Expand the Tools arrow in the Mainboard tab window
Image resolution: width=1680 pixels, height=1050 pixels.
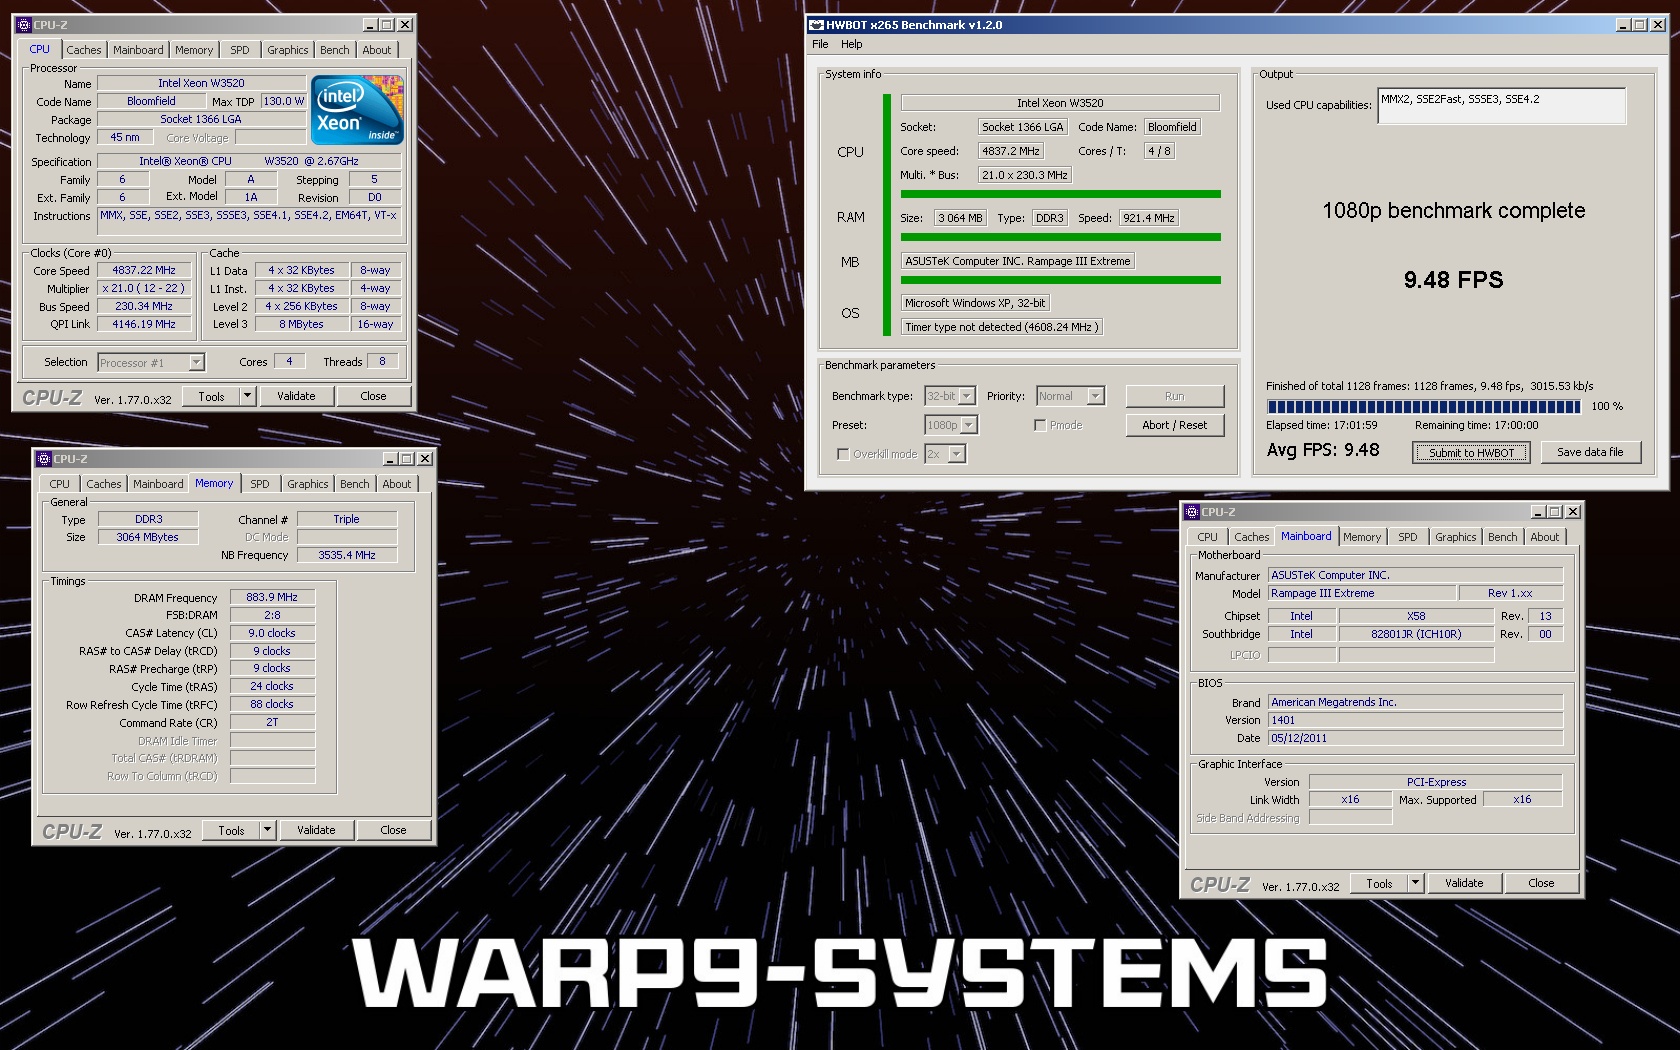tap(1415, 883)
